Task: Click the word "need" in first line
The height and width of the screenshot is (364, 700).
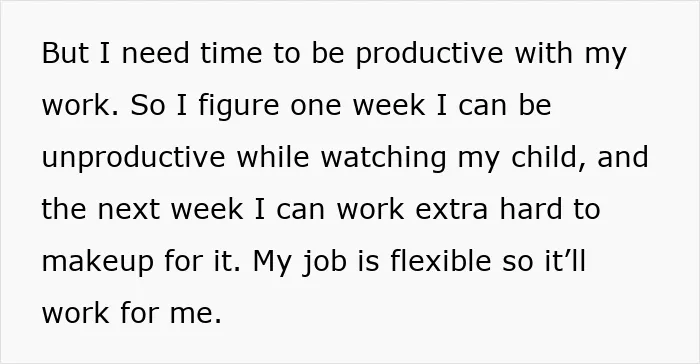Action: [155, 53]
